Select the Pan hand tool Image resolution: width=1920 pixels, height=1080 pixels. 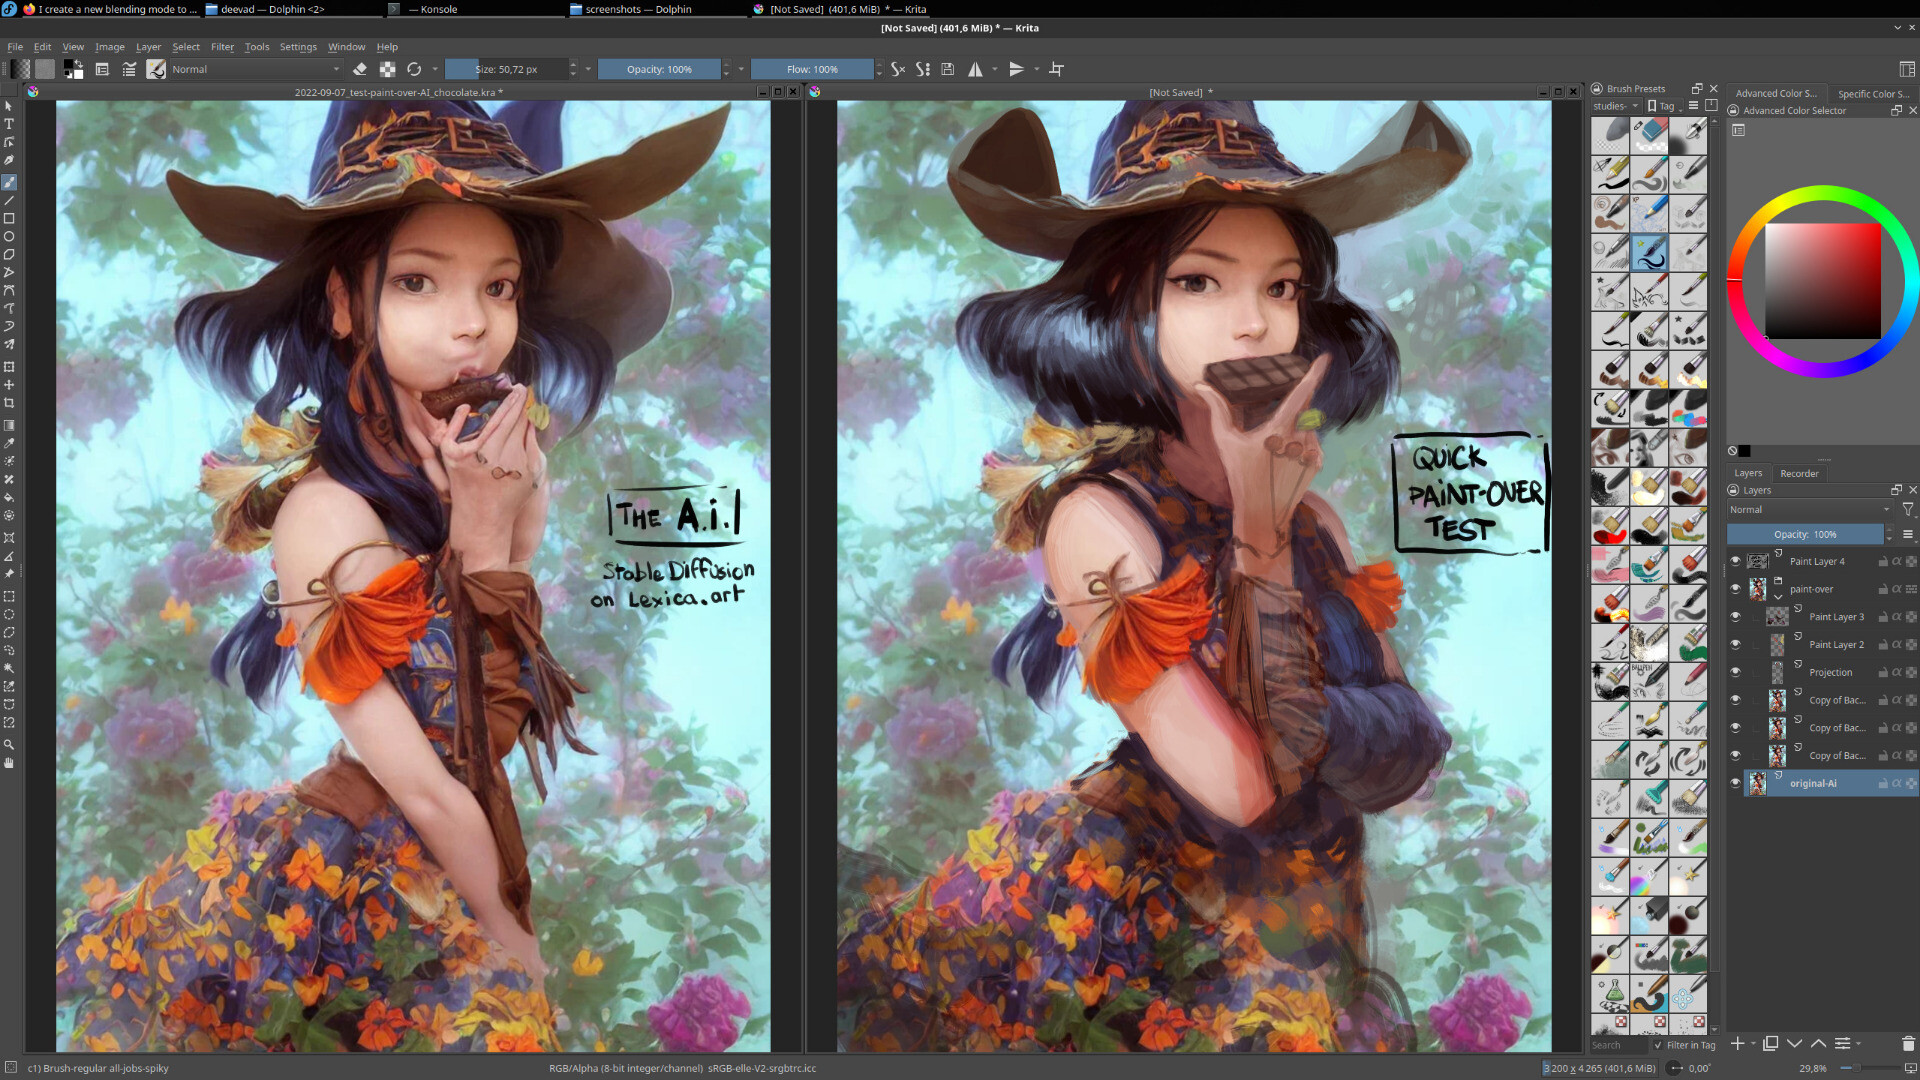(x=9, y=763)
